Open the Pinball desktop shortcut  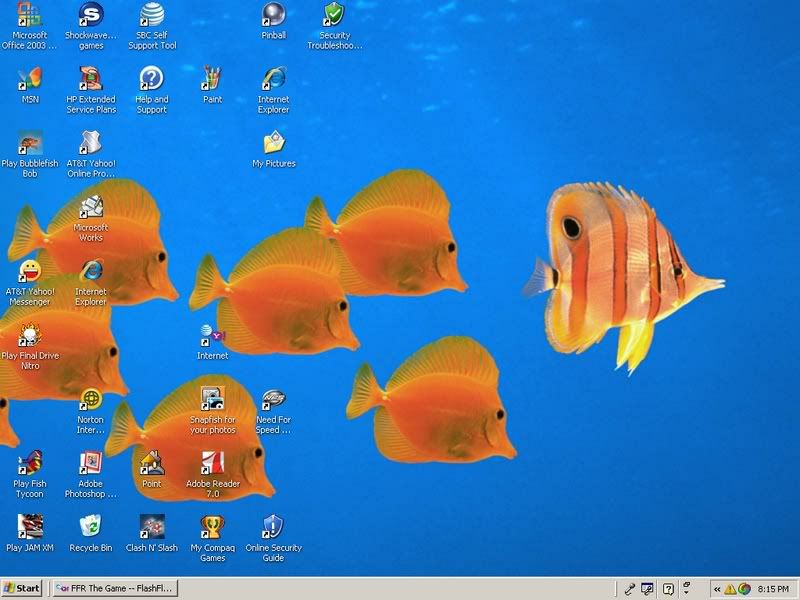(273, 15)
